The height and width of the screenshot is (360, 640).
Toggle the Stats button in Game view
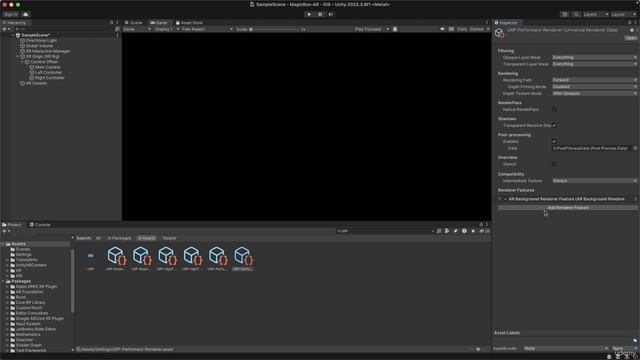click(462, 29)
